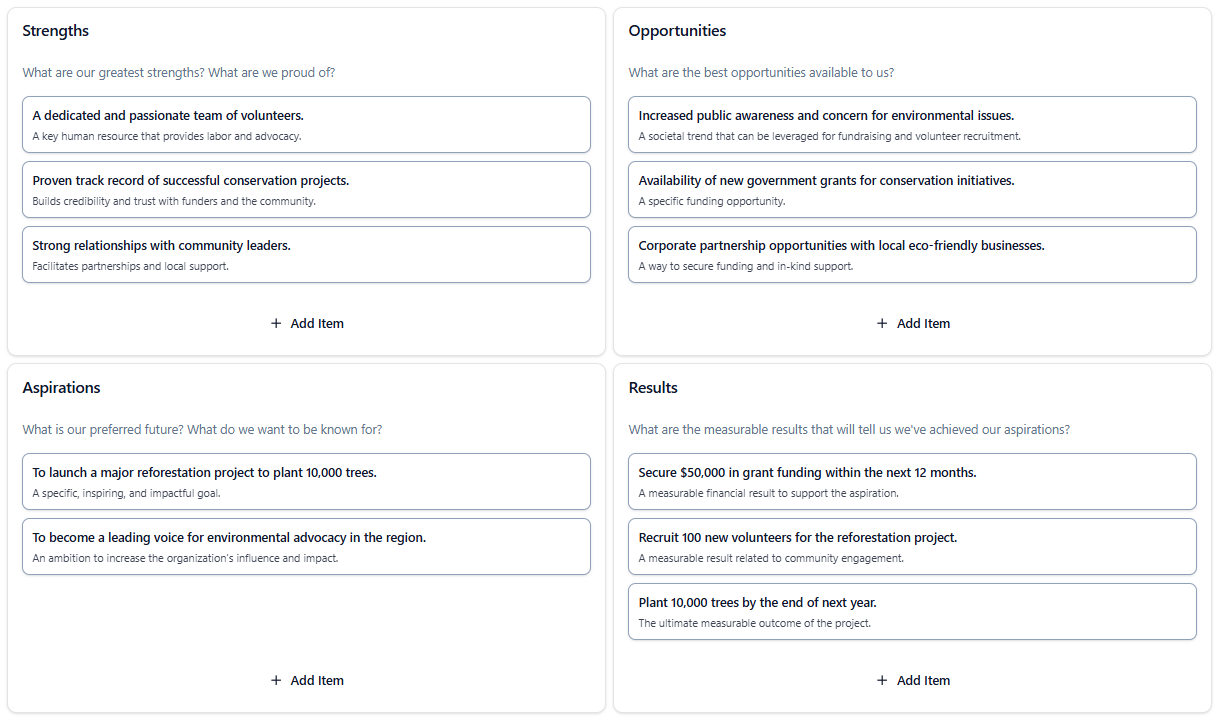
Task: Open the corporate partnership opportunities card
Action: click(912, 255)
